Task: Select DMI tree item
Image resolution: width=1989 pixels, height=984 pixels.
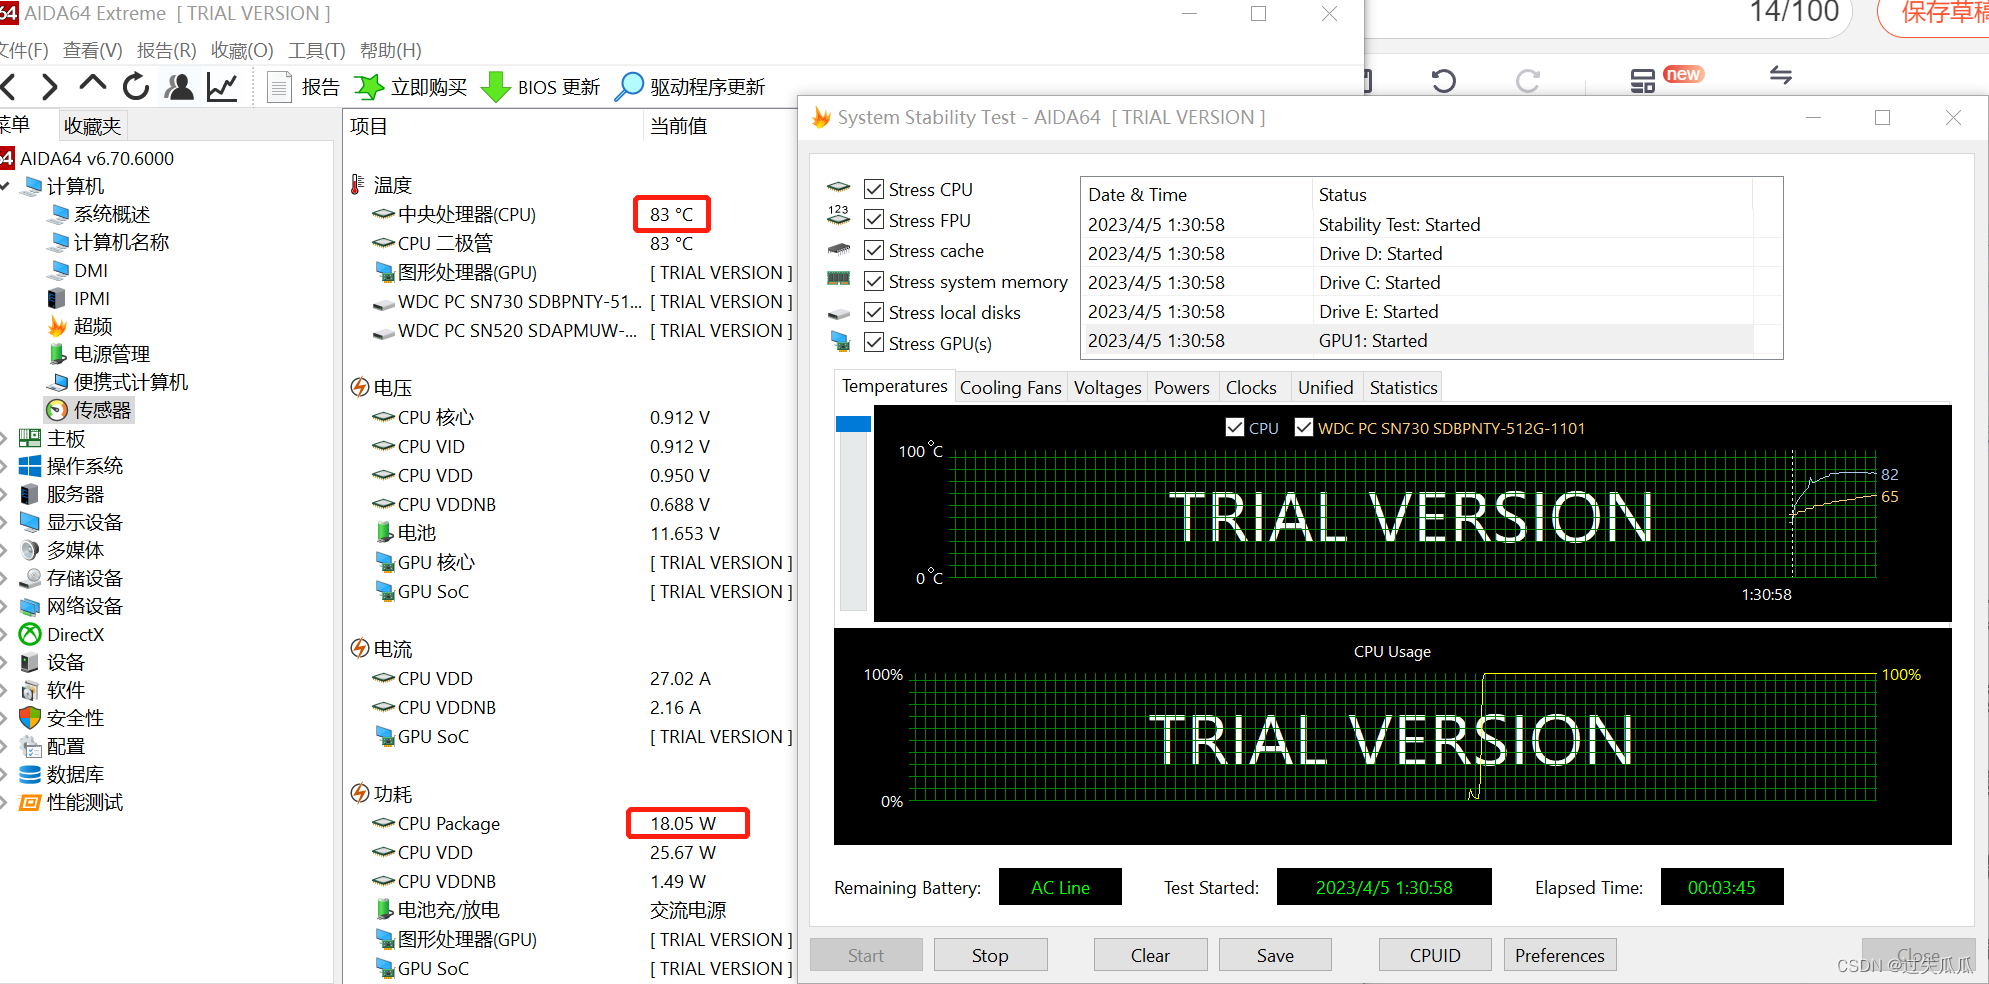Action: [x=78, y=270]
